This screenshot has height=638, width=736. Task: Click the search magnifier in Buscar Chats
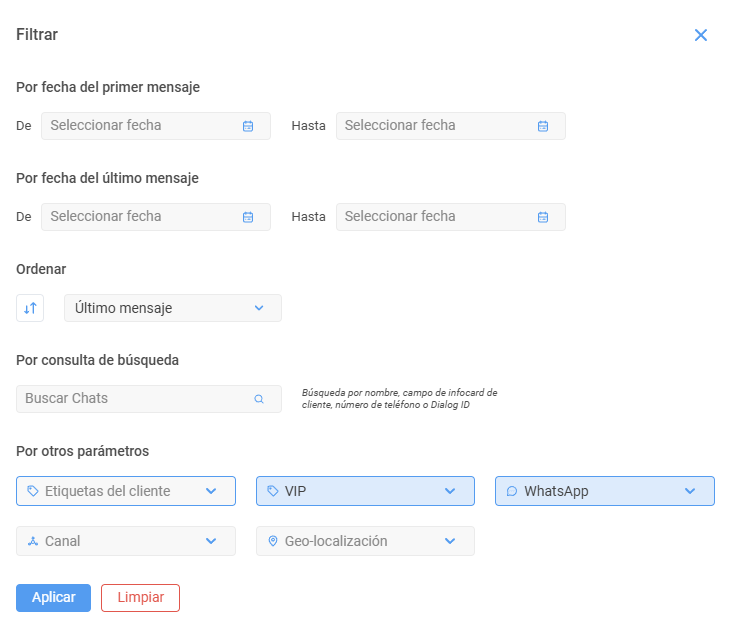[x=259, y=399]
